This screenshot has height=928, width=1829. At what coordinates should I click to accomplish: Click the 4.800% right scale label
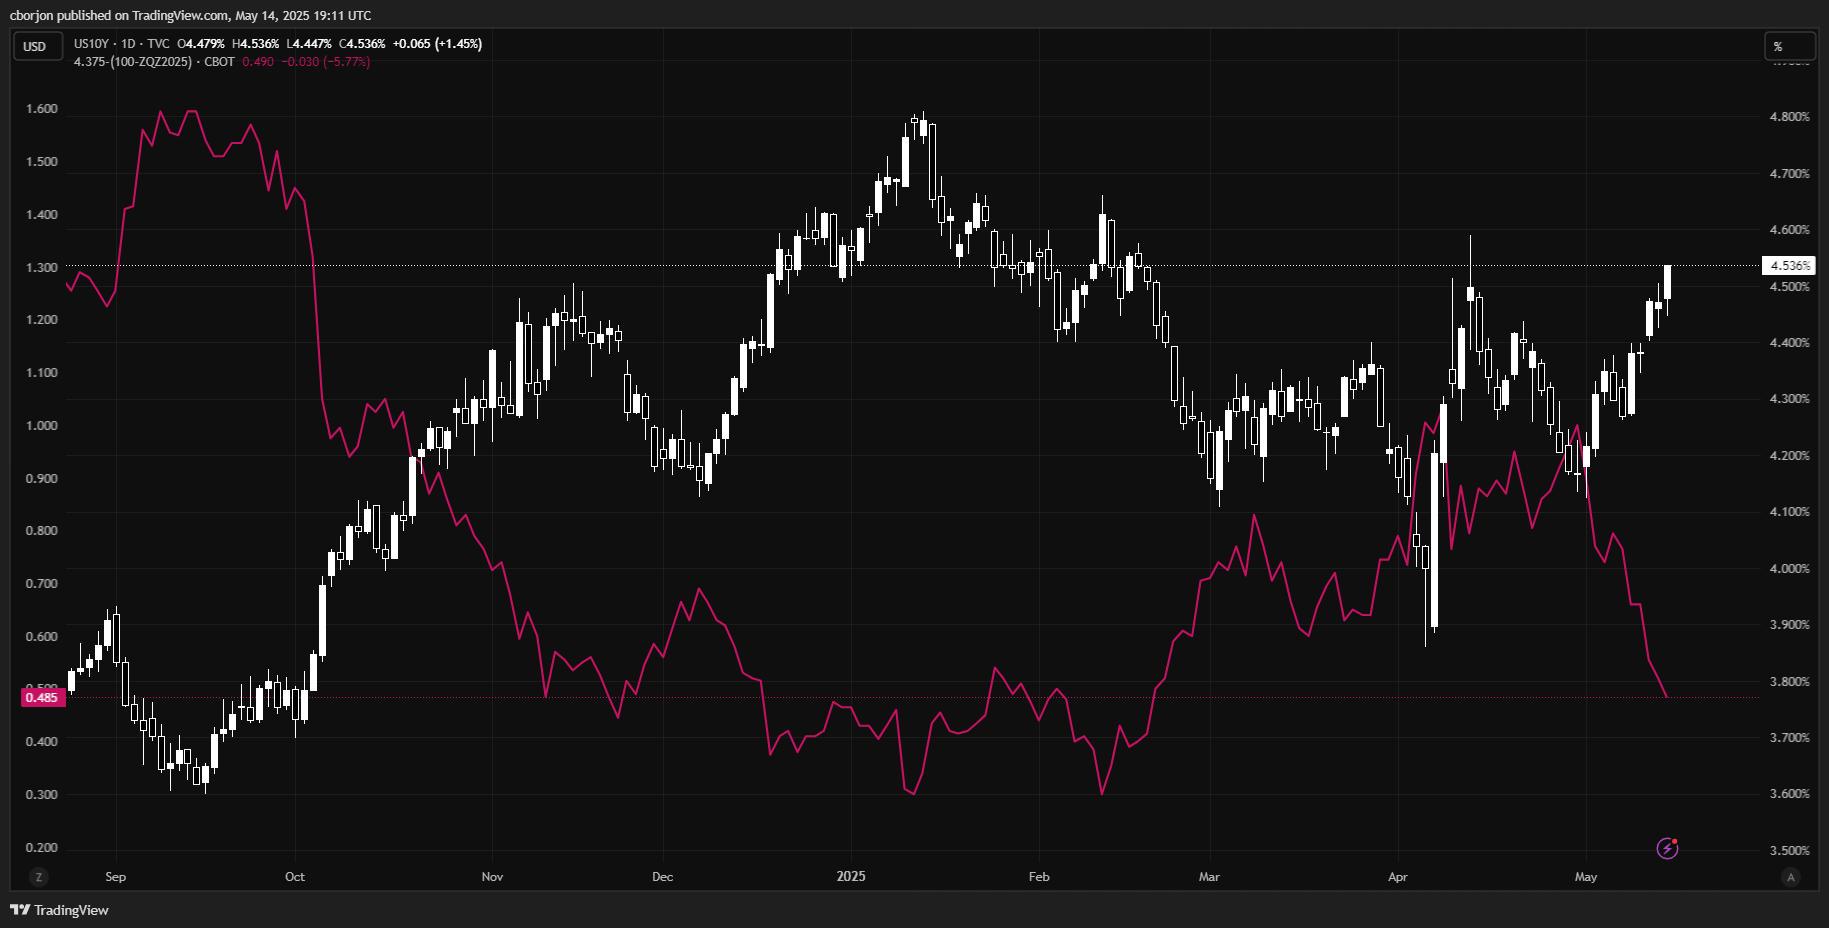[x=1789, y=117]
